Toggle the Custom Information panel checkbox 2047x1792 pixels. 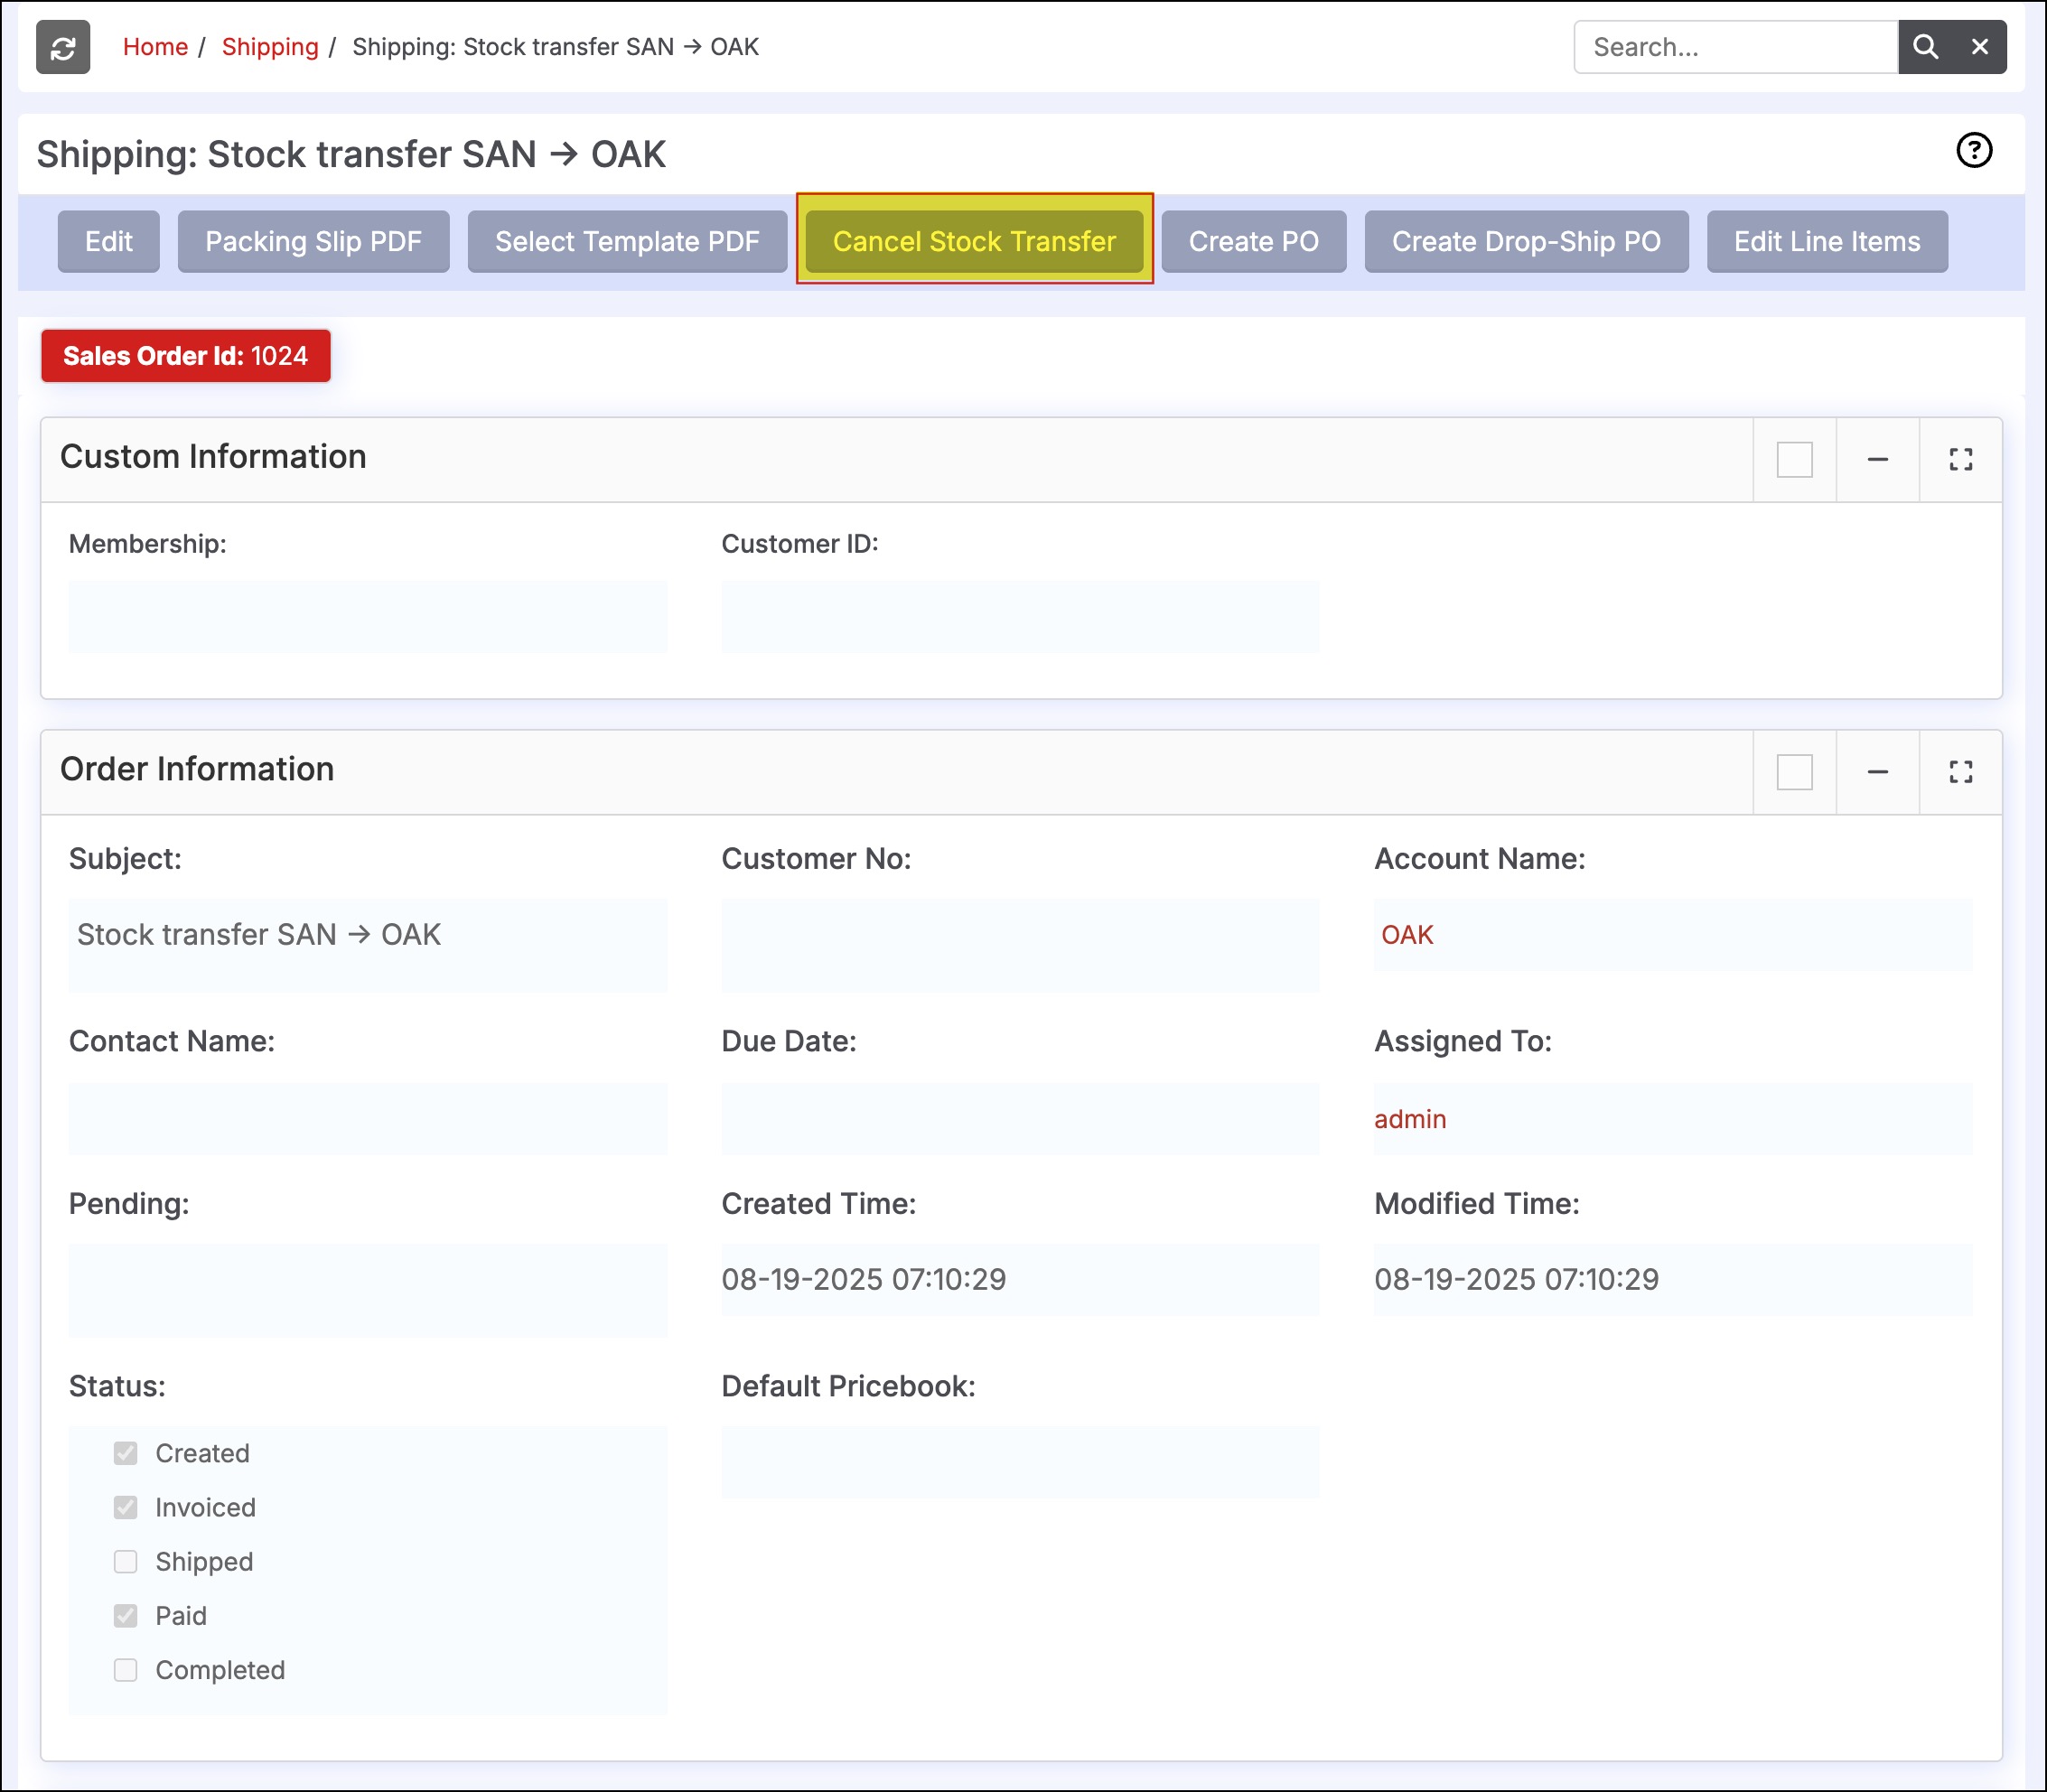click(x=1794, y=460)
